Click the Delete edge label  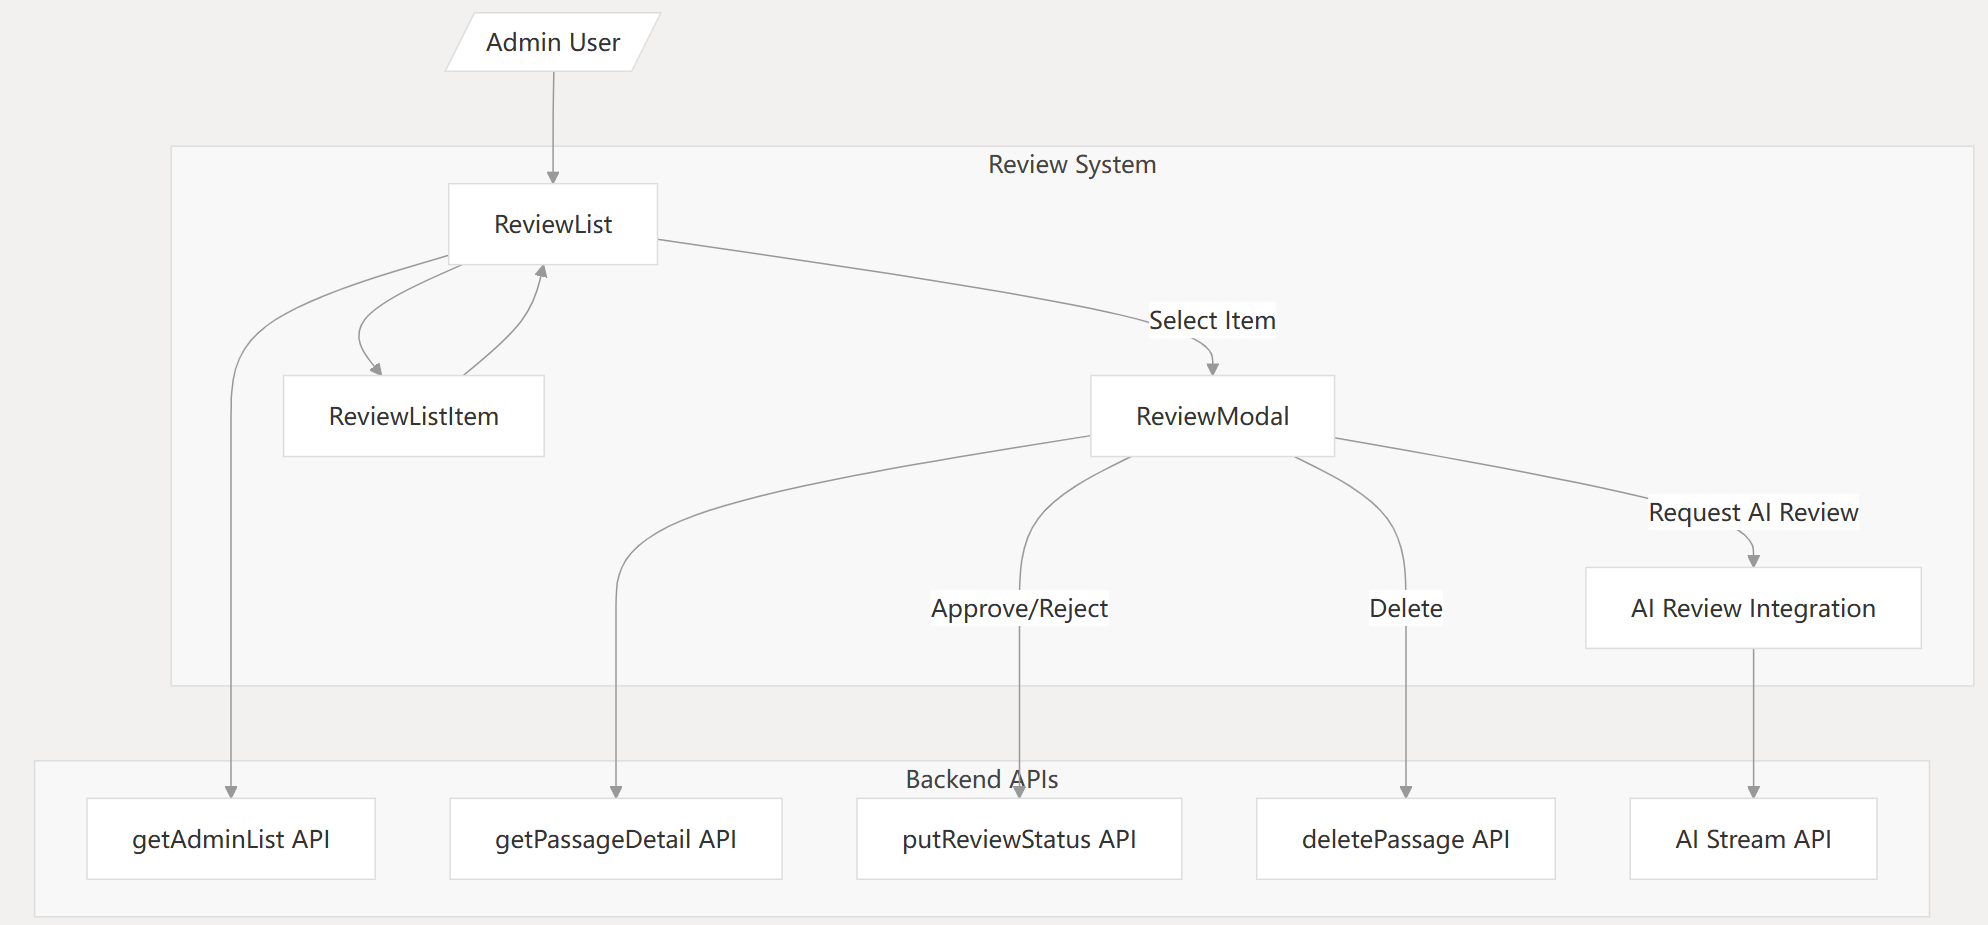click(x=1405, y=608)
